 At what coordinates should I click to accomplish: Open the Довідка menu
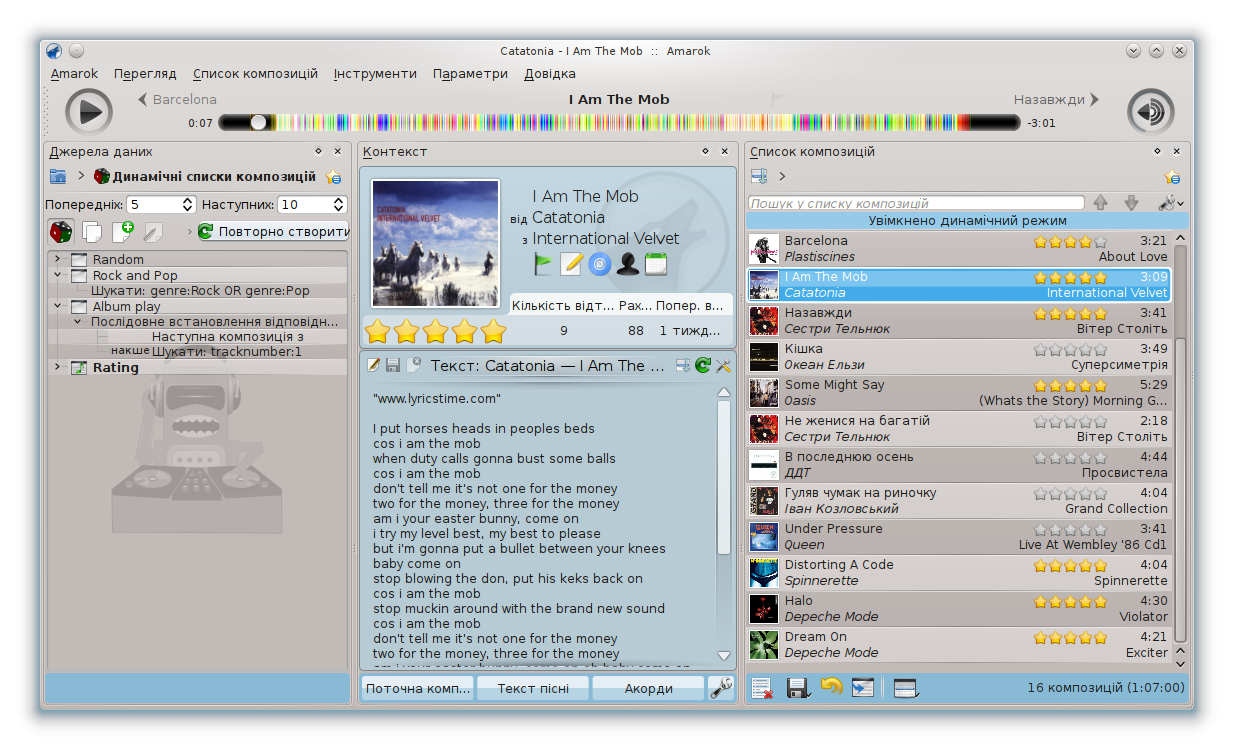pos(550,73)
